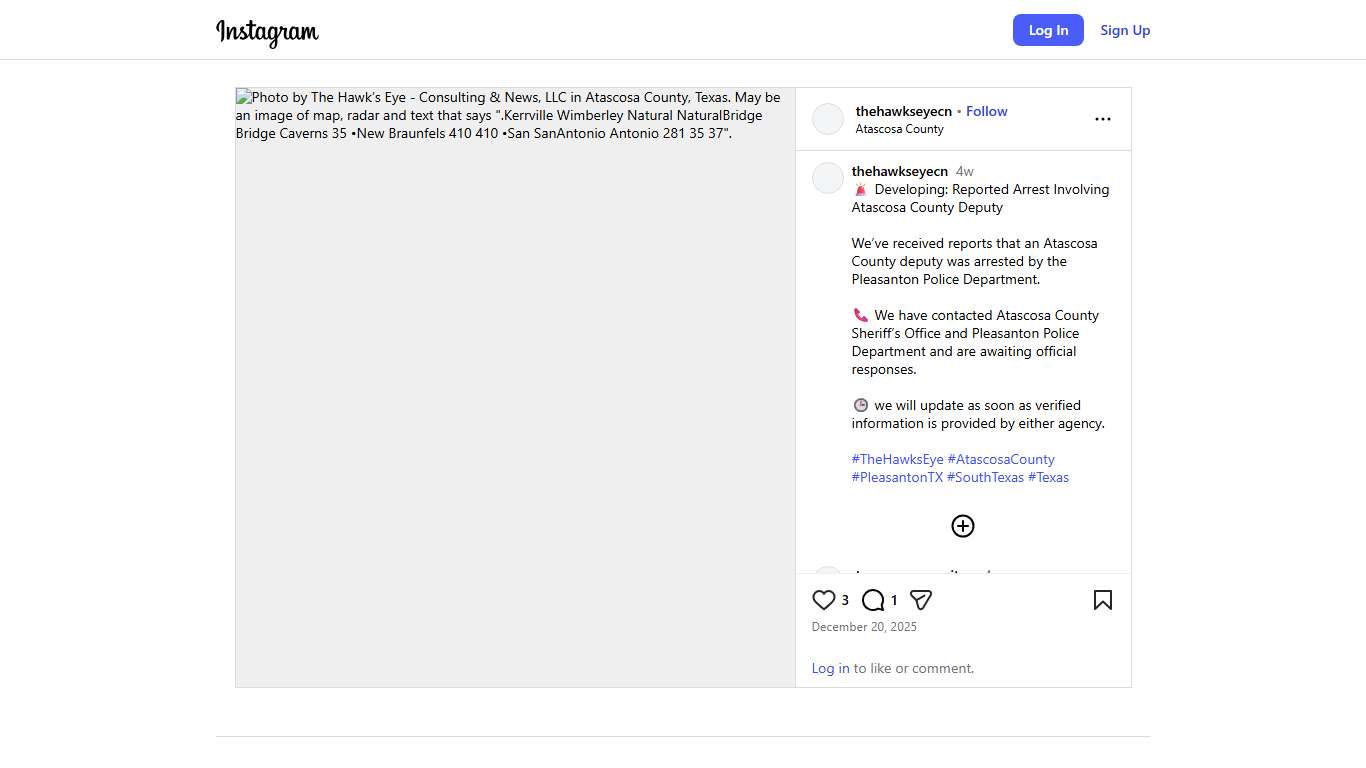This screenshot has height=768, width=1366.
Task: Load more comments with plus circle
Action: pos(962,526)
